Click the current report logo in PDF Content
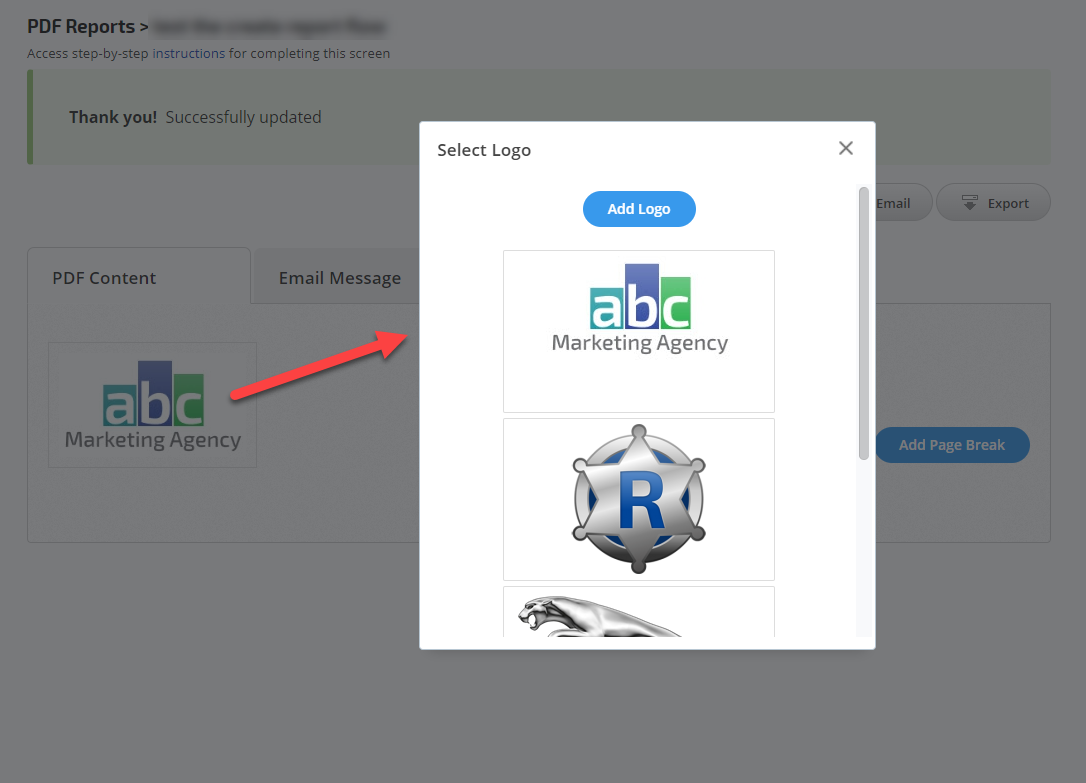Viewport: 1086px width, 783px height. point(152,405)
